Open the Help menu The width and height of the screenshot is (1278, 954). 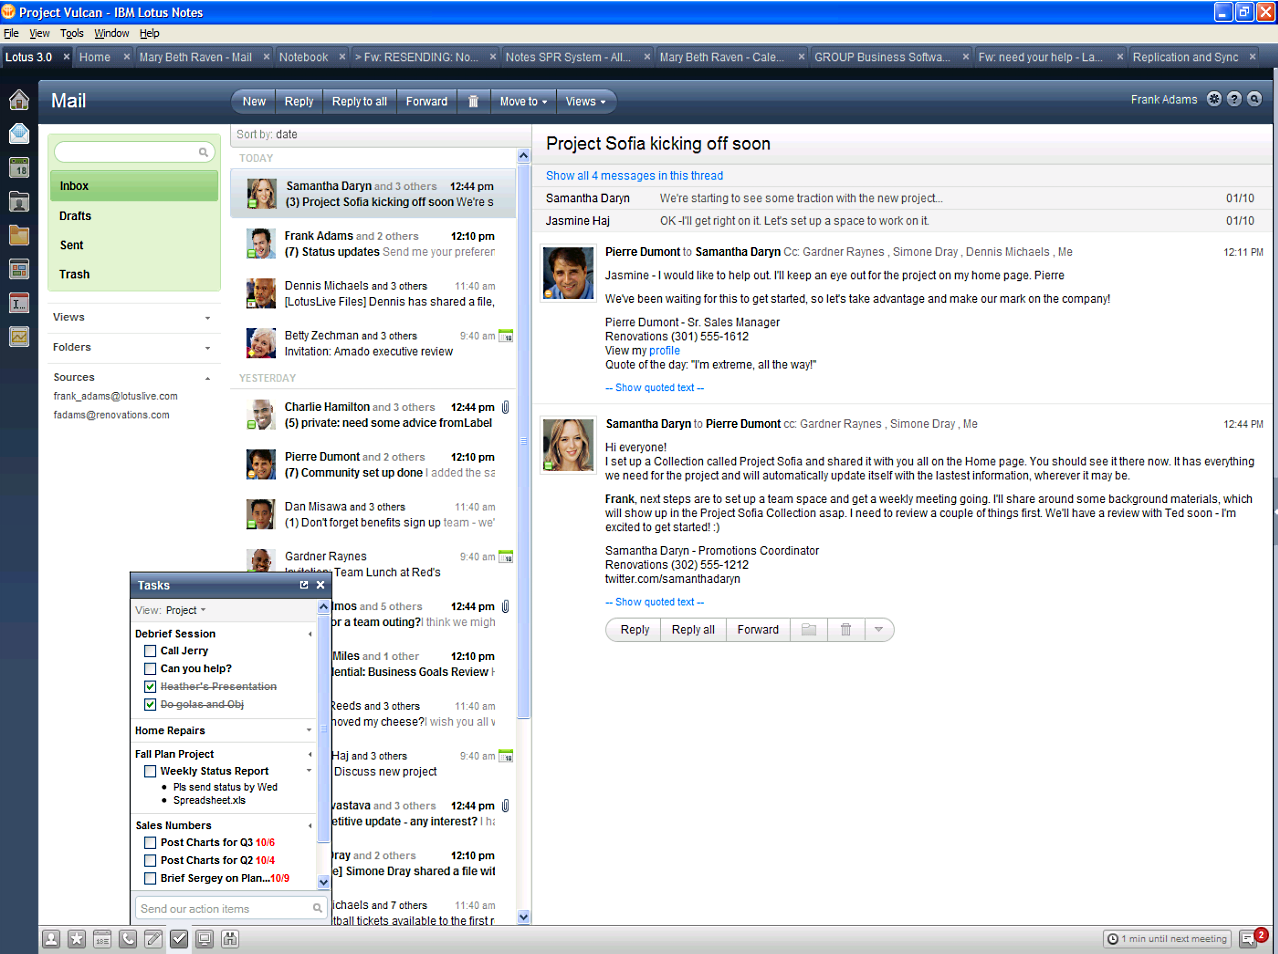coord(149,33)
